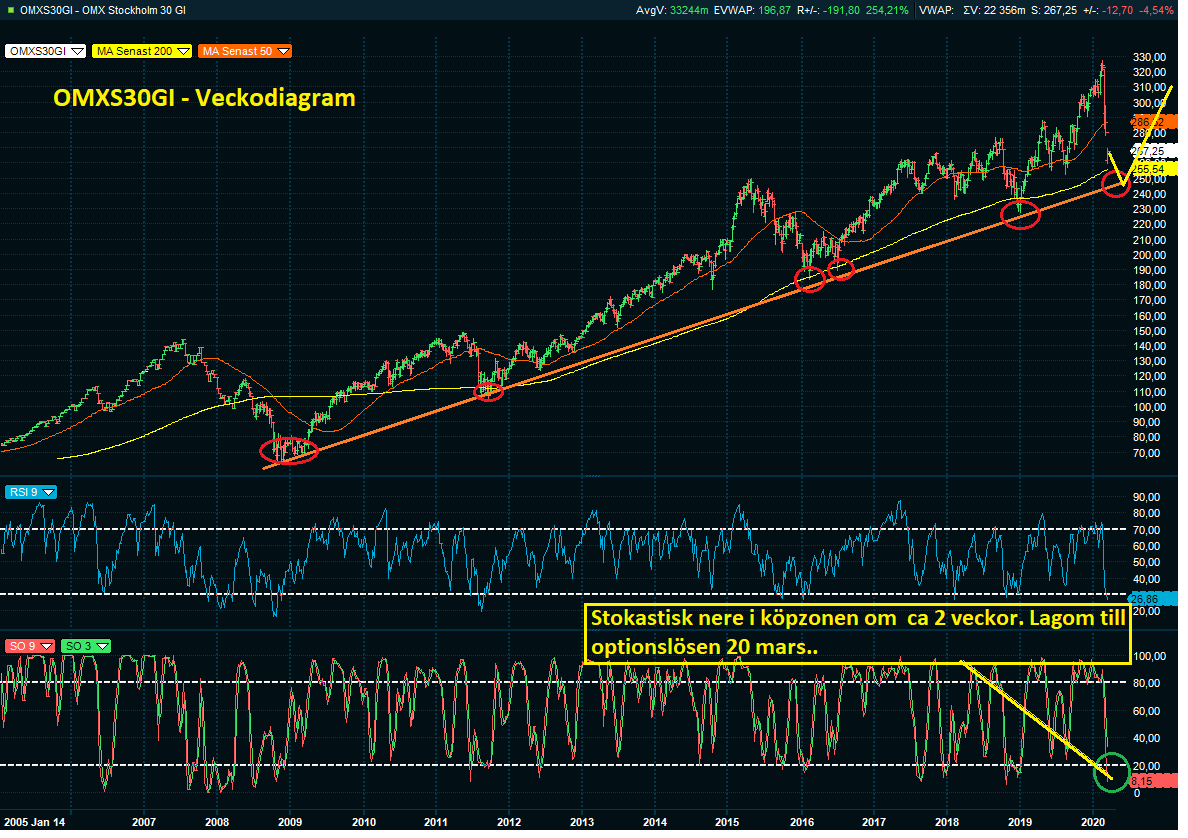Click the OMXS30GI - Veckodiagram heading text
Screen dimensions: 1188x838
tap(205, 98)
